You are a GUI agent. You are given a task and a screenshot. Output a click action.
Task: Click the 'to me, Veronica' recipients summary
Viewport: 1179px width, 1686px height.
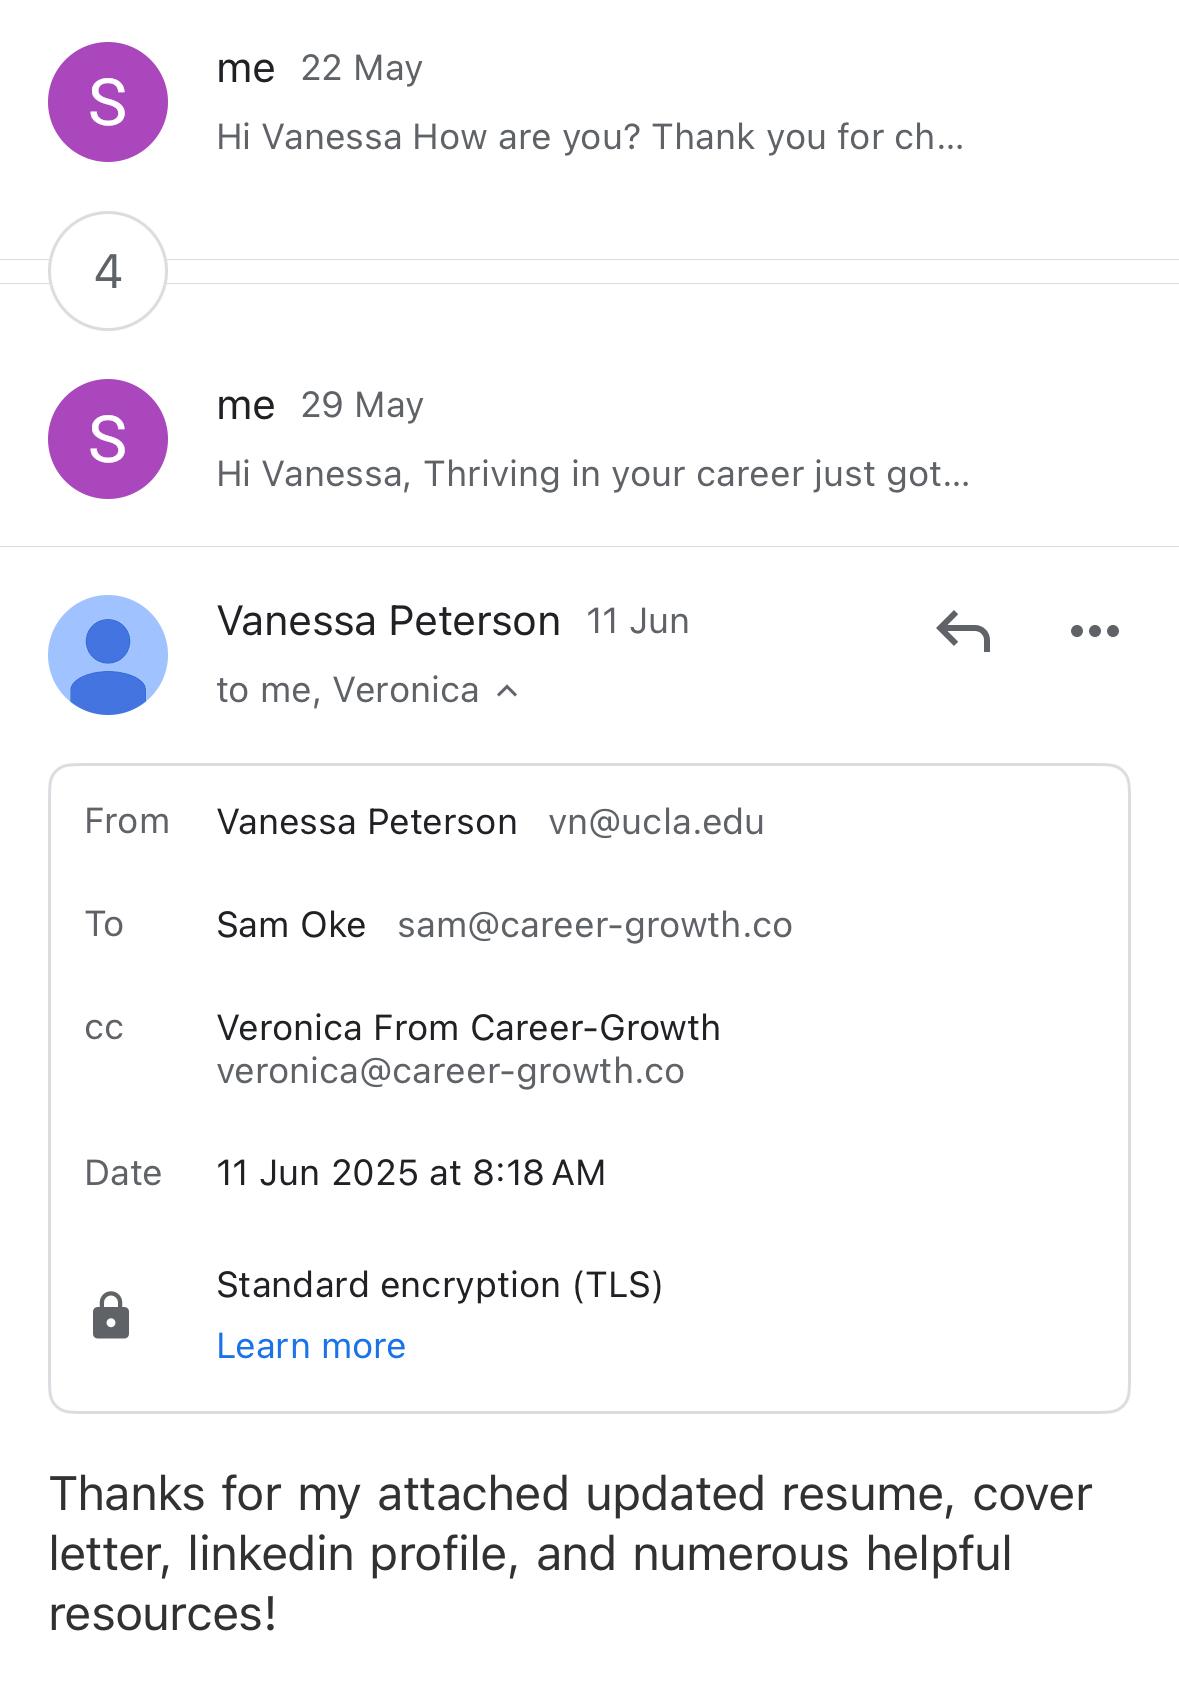pyautogui.click(x=347, y=690)
